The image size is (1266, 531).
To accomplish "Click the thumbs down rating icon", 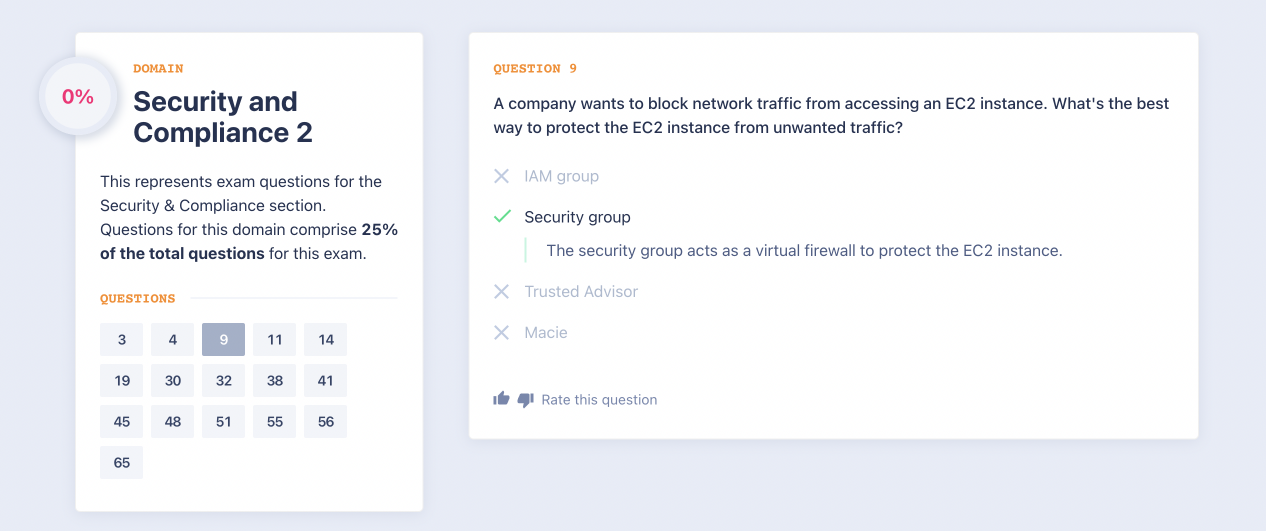I will (x=525, y=400).
